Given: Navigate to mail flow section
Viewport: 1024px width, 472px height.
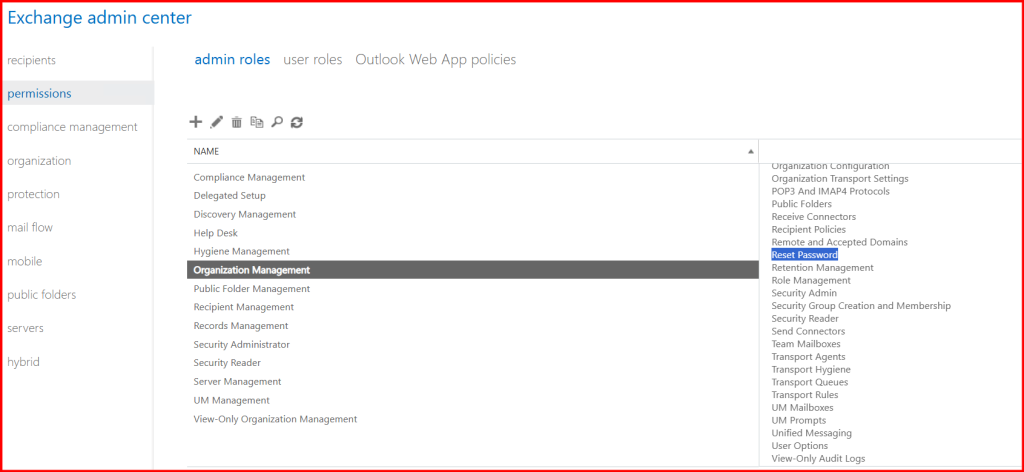Looking at the screenshot, I should (30, 228).
